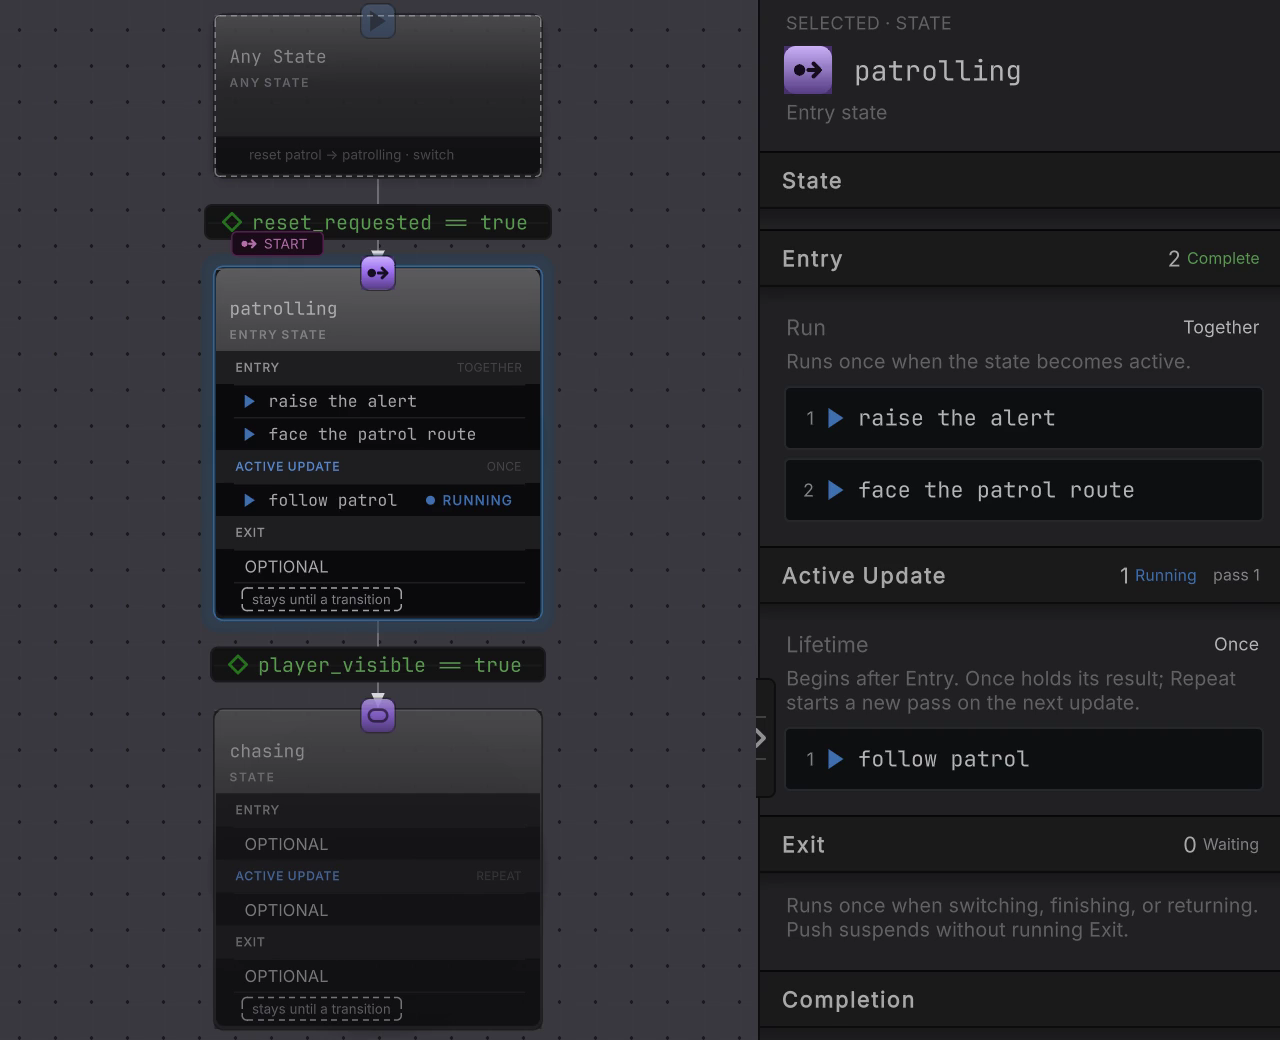
Task: Click the 0 Waiting exit status
Action: coord(1220,845)
